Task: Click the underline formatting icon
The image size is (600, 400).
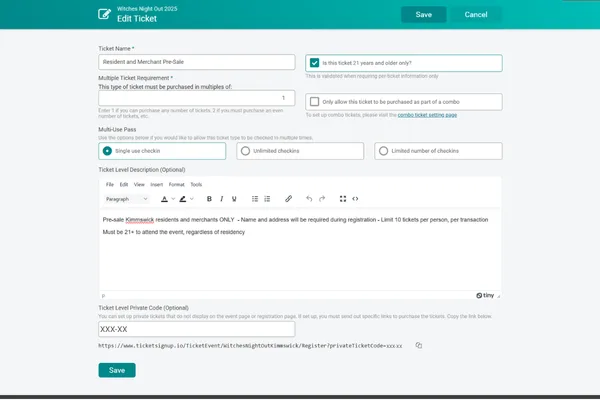Action: [x=234, y=199]
